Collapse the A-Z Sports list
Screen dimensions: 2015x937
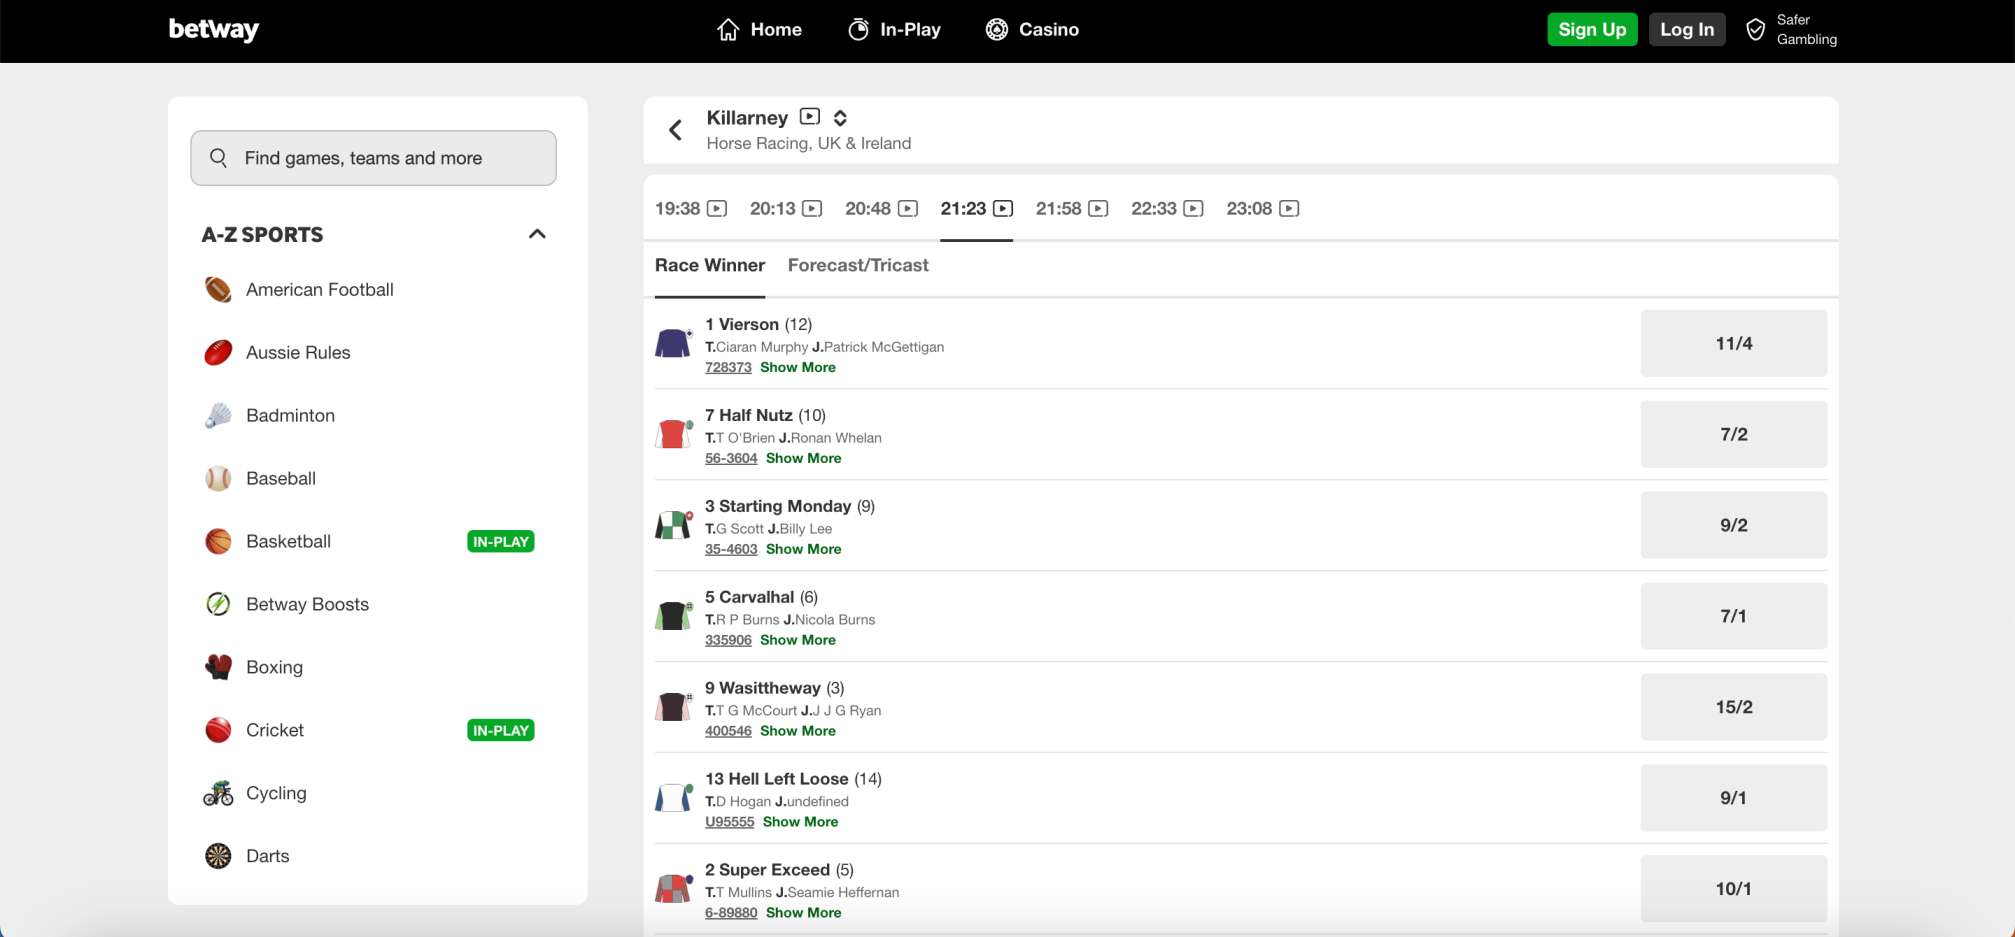click(x=537, y=234)
